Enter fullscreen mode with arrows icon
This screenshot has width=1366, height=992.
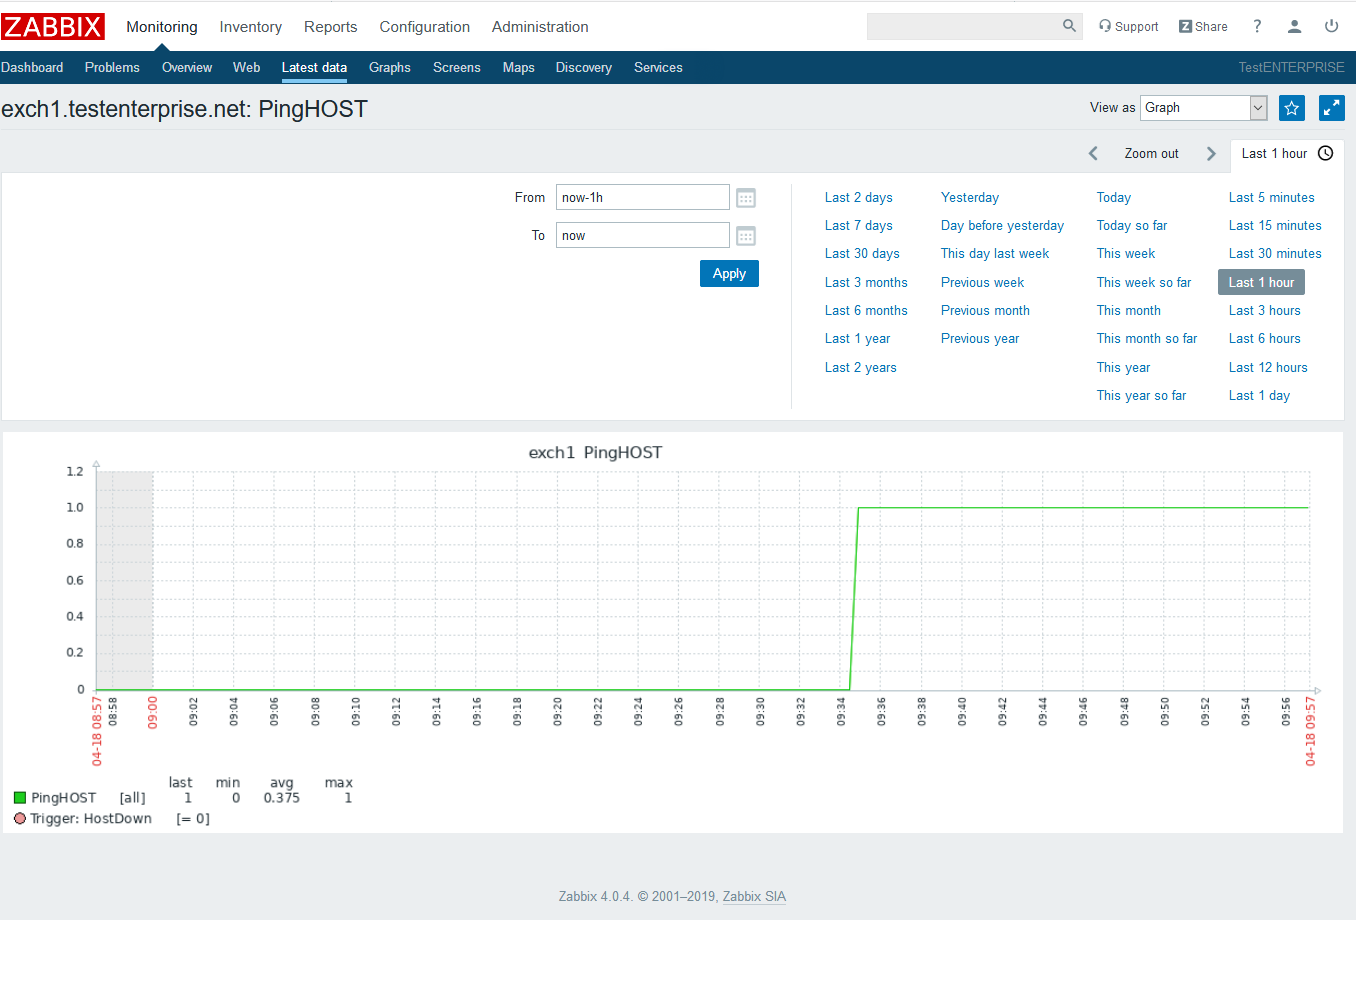coord(1331,108)
